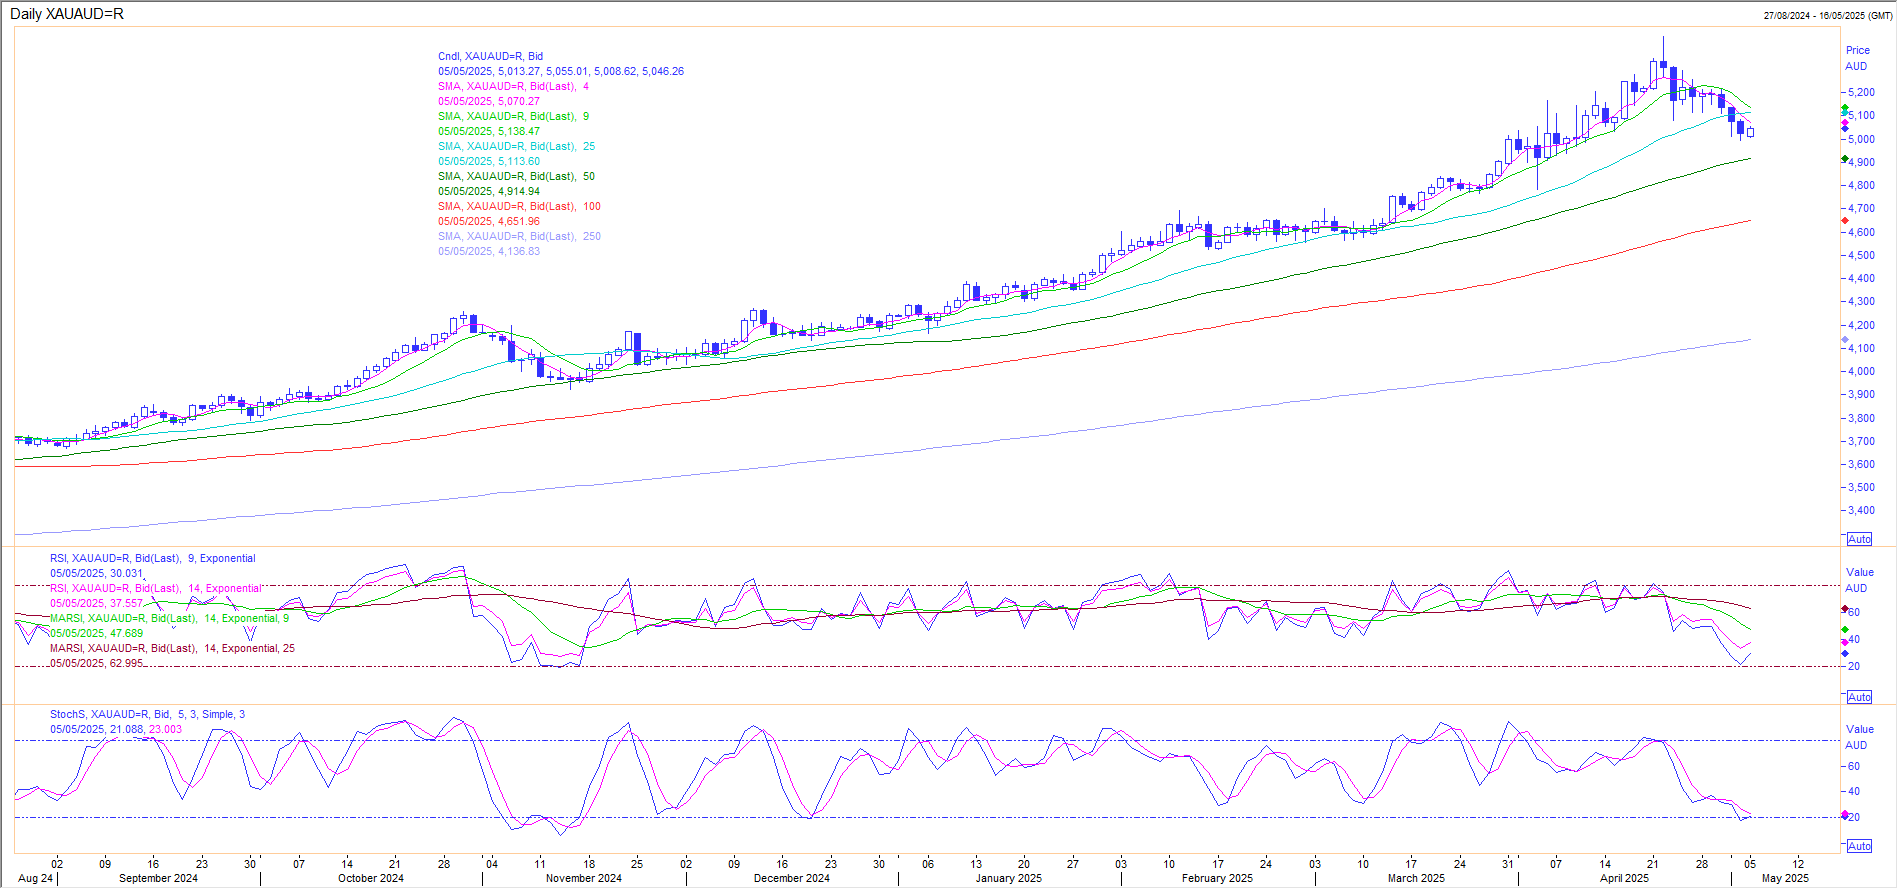
Task: Select the StochS 5, 3, Simple, 3 legend entry
Action: (147, 714)
